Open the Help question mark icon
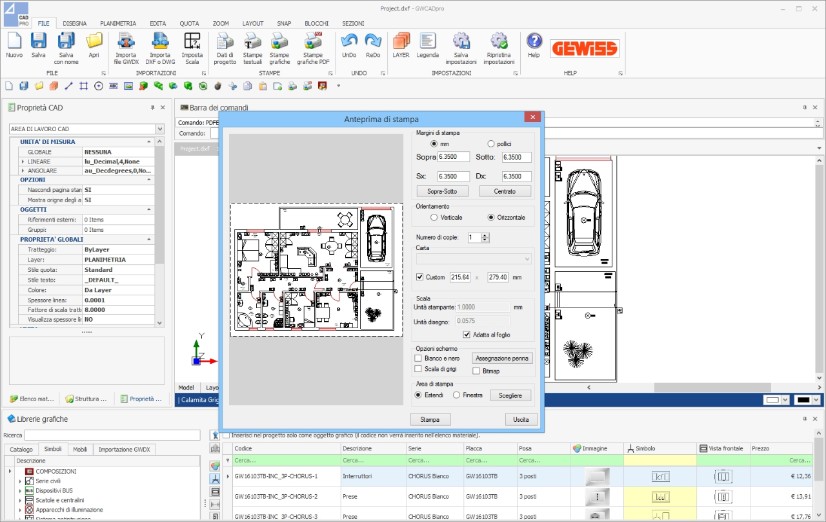This screenshot has width=826, height=522. click(534, 41)
